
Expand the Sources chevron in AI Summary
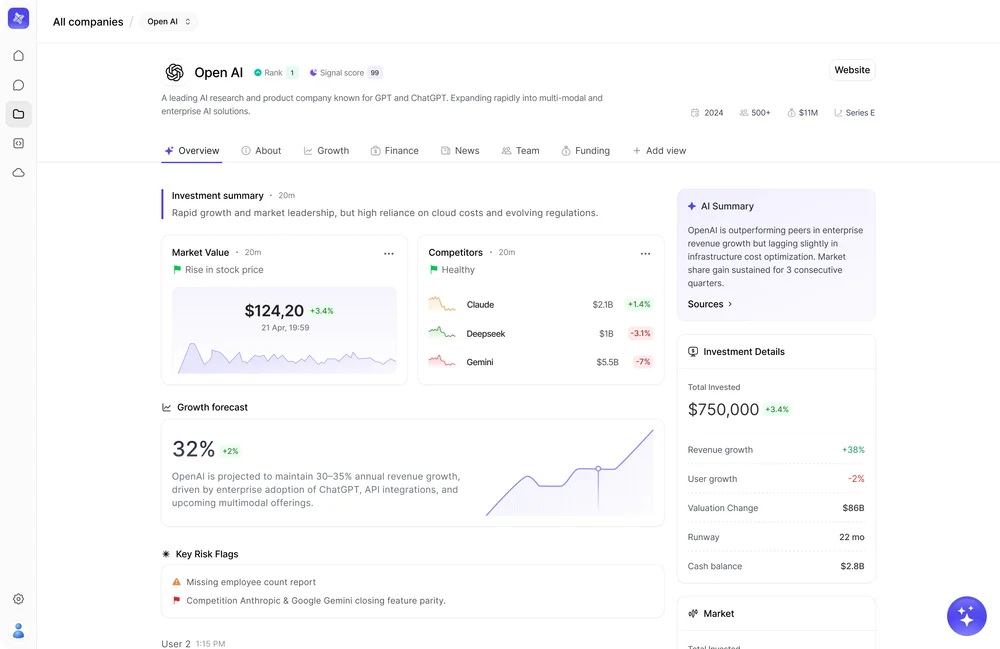click(730, 304)
